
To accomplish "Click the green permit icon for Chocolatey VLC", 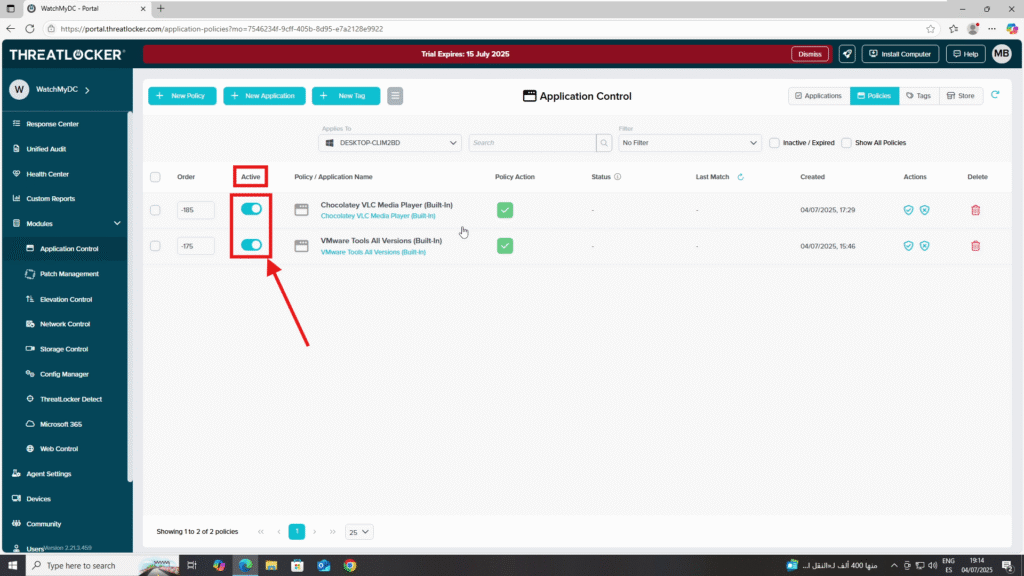I will pyautogui.click(x=505, y=210).
